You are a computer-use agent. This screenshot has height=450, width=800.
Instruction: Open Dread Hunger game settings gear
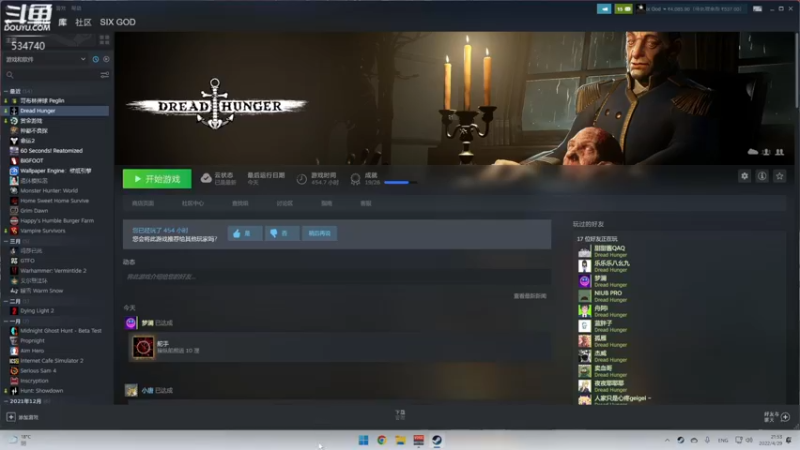pos(744,176)
